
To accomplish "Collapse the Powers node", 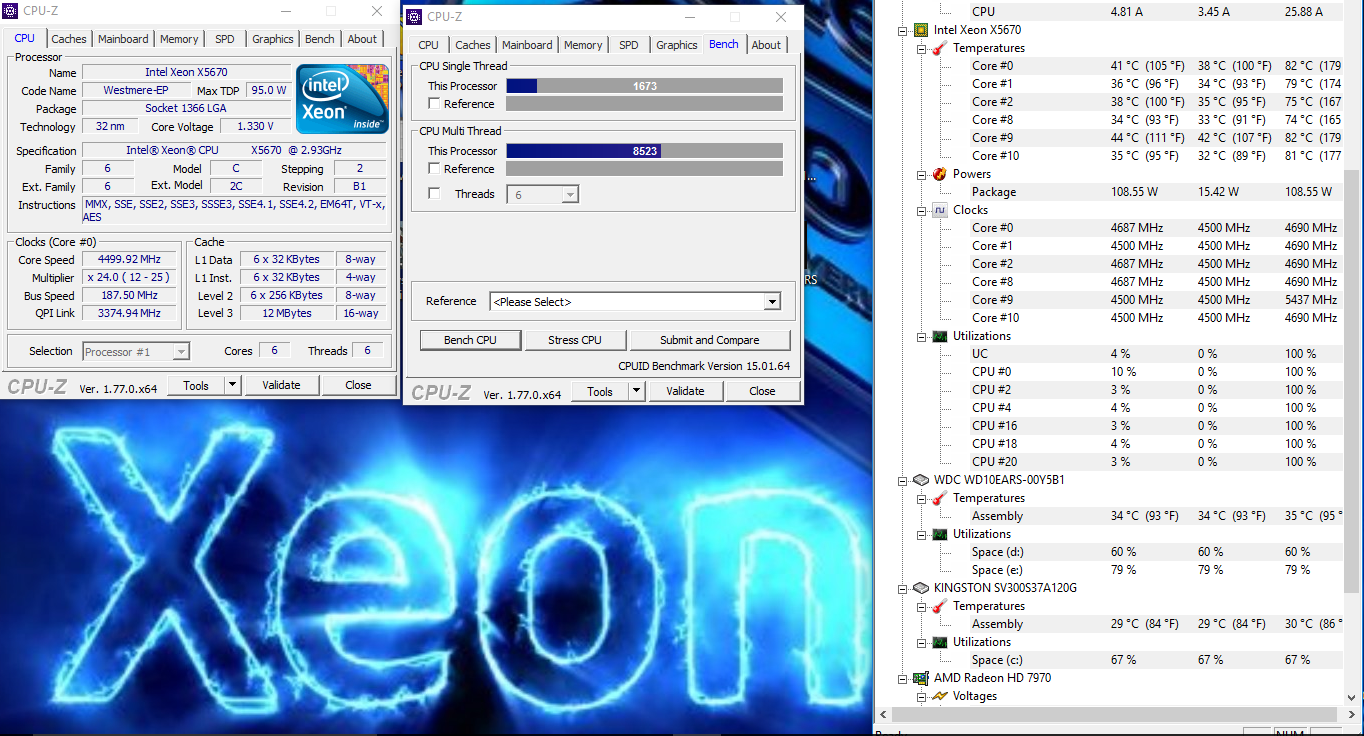I will pos(921,174).
